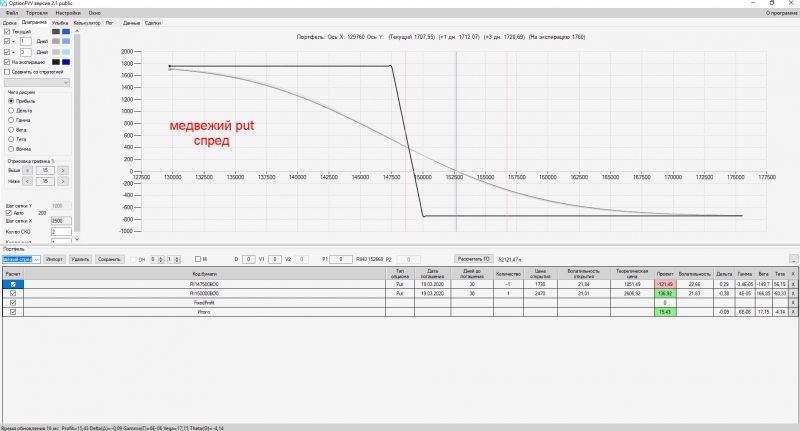This screenshot has height=431, width=800.
Task: Click the Шаг сетки X input field
Action: pyautogui.click(x=61, y=221)
